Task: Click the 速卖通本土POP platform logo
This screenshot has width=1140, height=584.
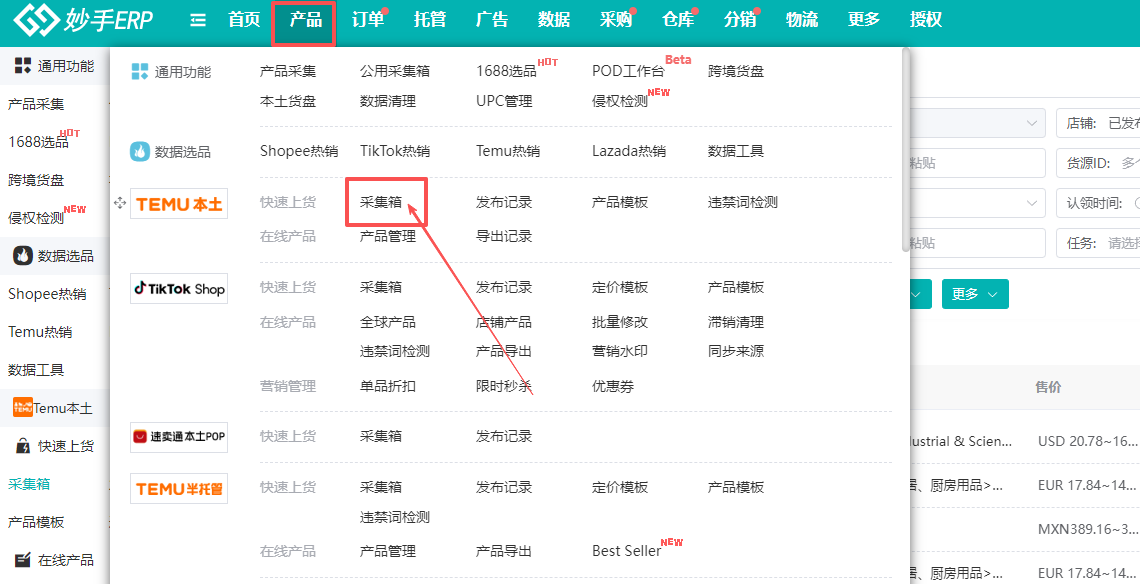Action: (179, 436)
